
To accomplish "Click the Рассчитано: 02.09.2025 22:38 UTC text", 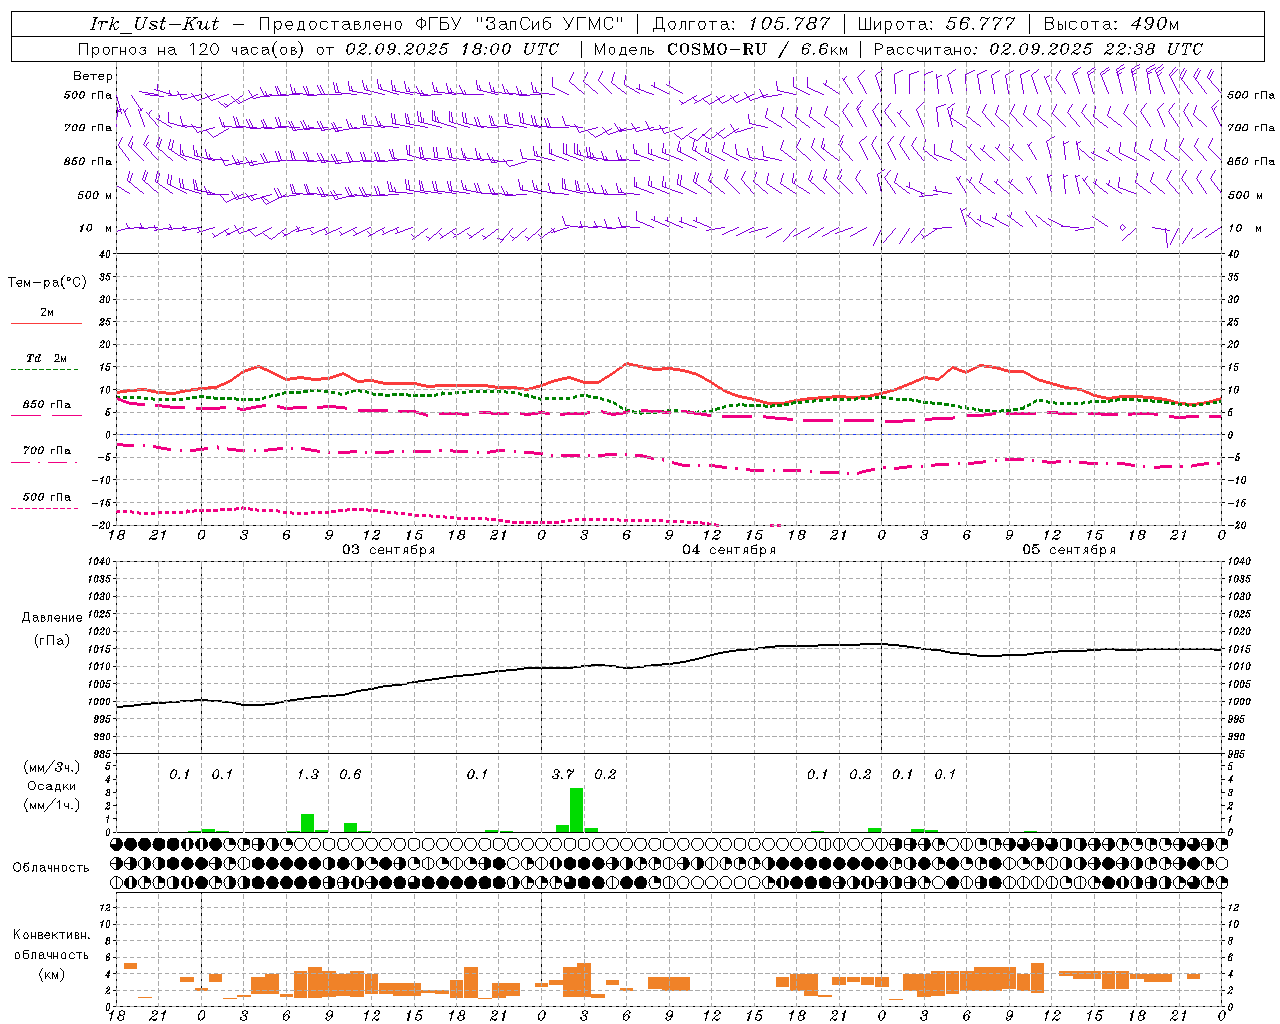I will click(1038, 49).
